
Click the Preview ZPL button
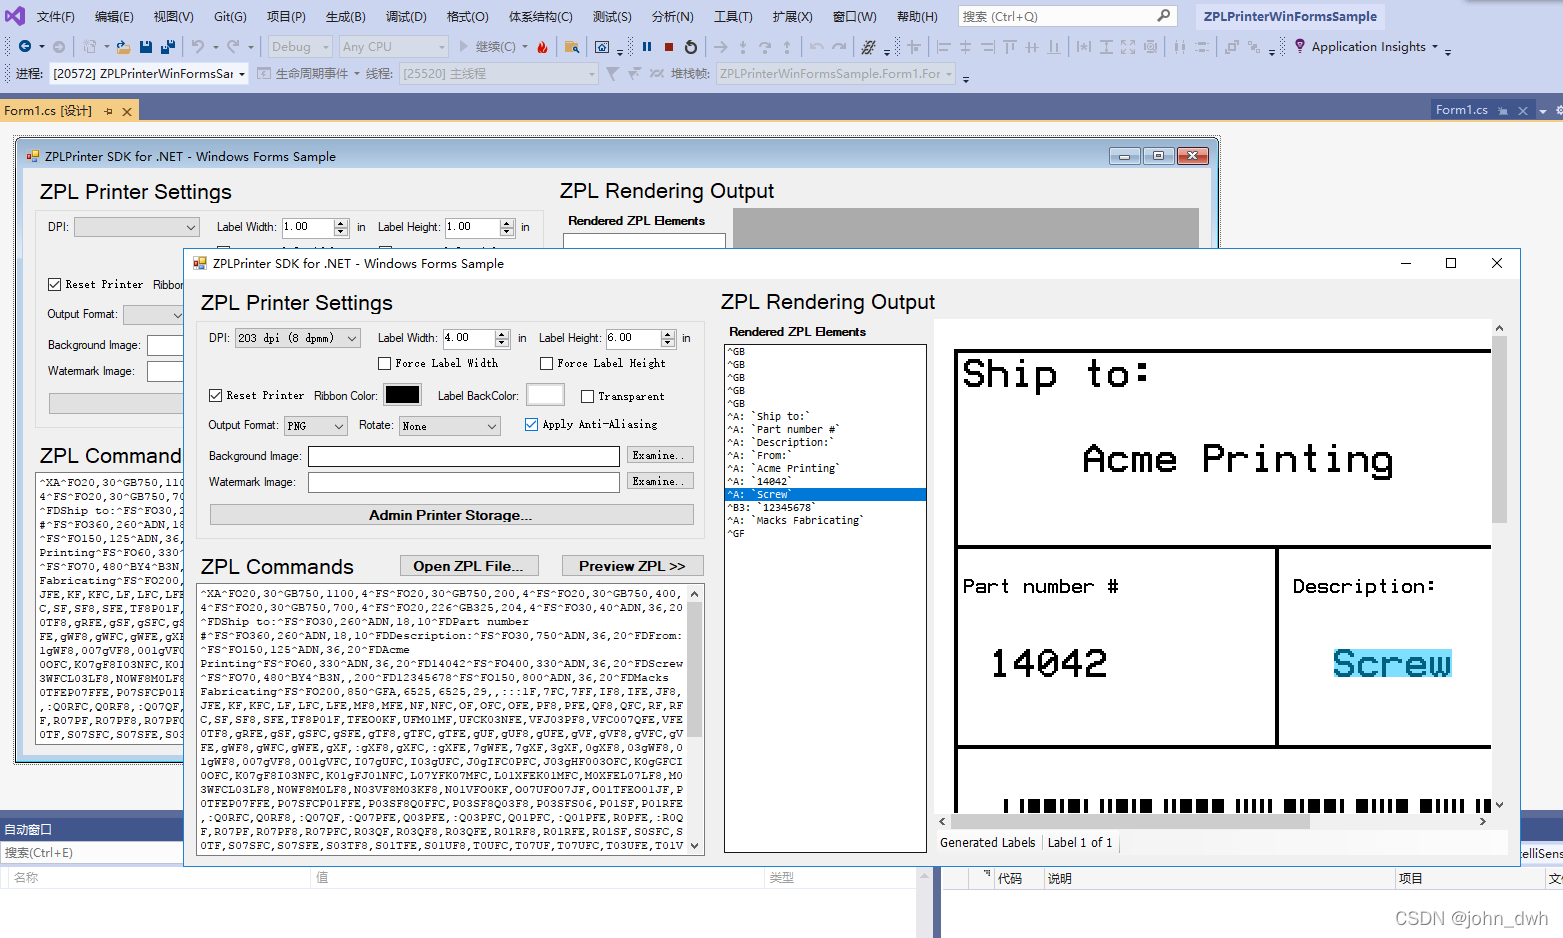click(x=632, y=565)
